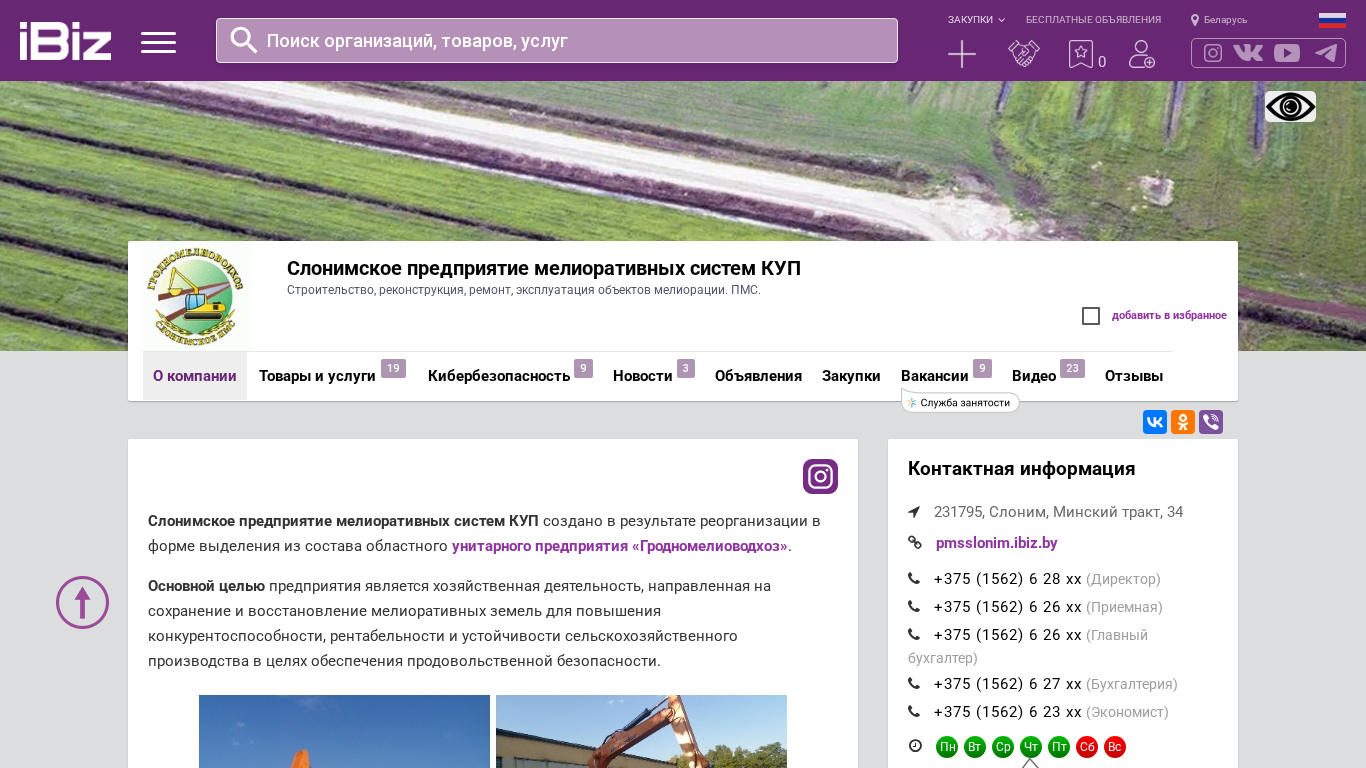The width and height of the screenshot is (1366, 768).
Task: Click the Контактная информация heading
Action: (1022, 469)
